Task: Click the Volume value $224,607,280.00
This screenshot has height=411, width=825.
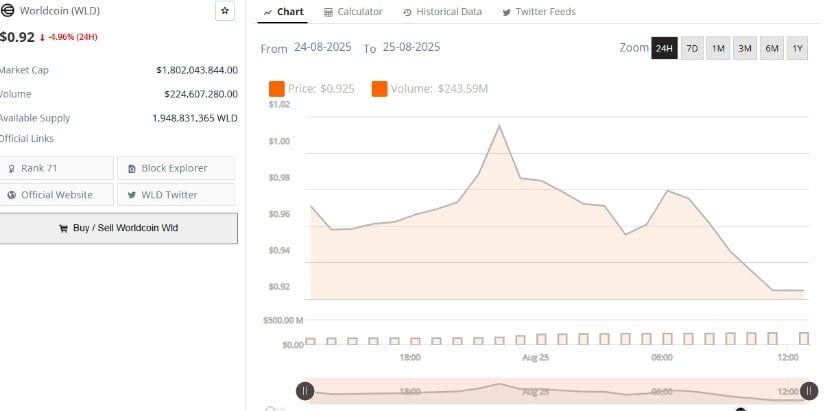Action: [x=200, y=94]
